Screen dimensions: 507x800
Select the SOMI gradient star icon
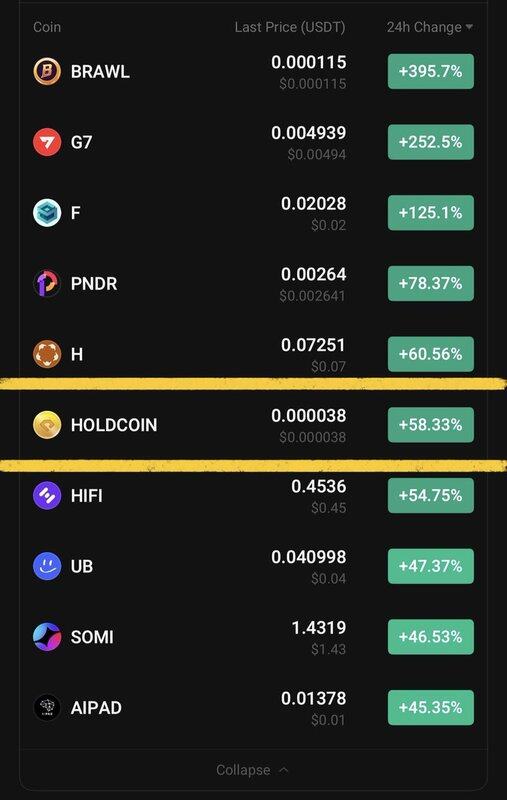tap(47, 637)
